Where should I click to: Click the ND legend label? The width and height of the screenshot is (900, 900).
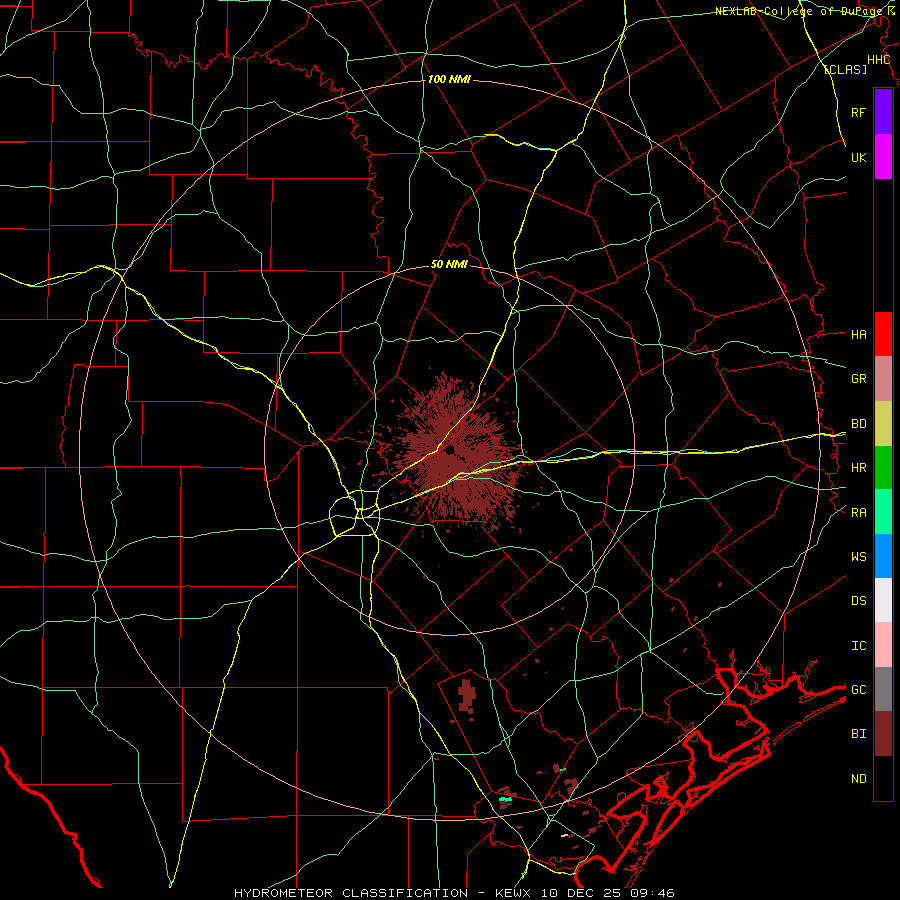[x=858, y=779]
